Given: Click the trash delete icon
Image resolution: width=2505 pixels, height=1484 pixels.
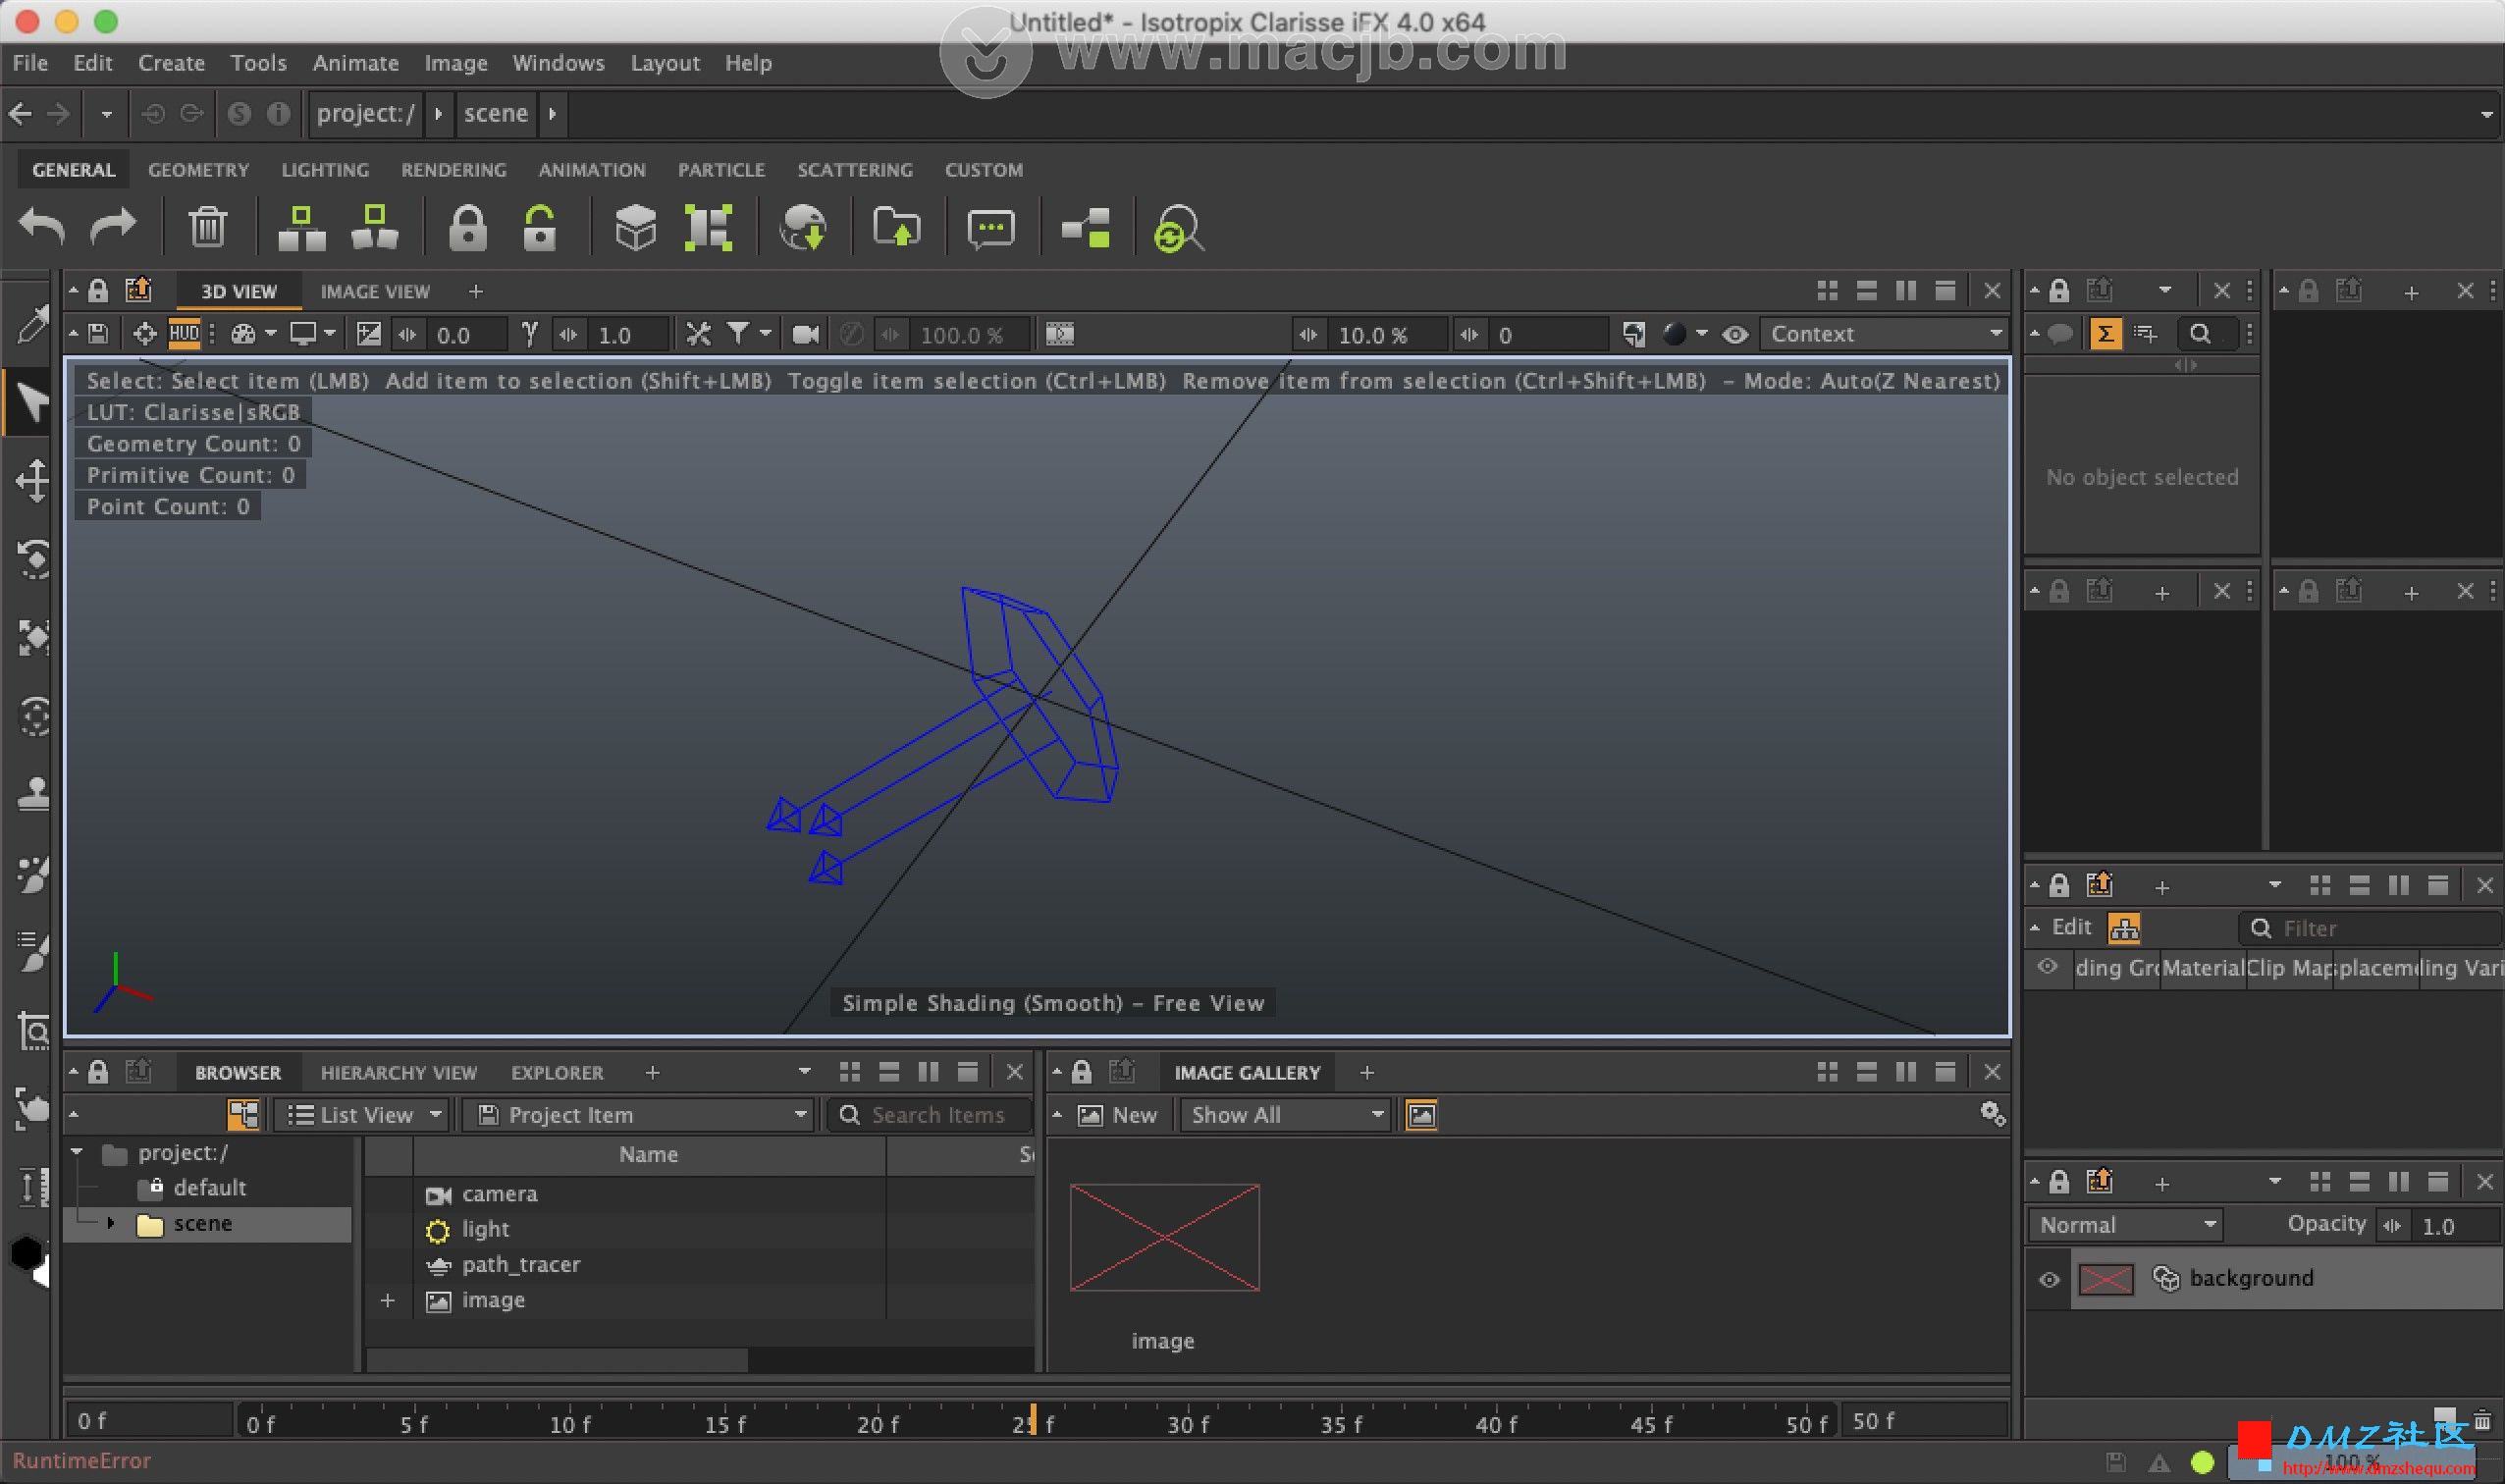Looking at the screenshot, I should coord(208,228).
